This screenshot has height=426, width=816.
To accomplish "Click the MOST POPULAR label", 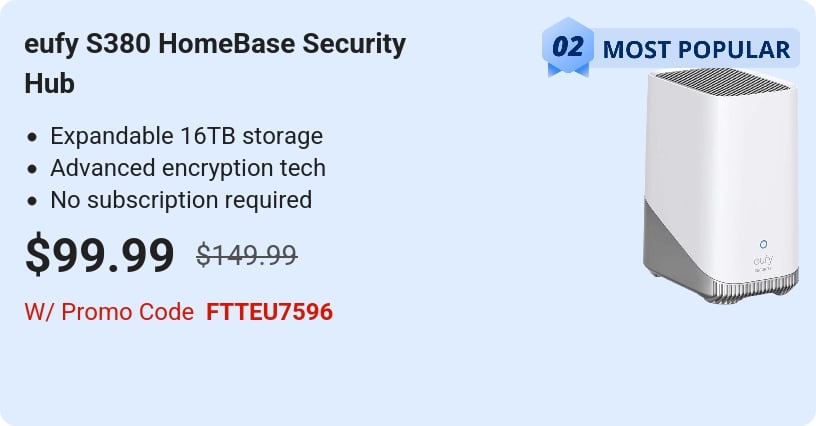I will tap(696, 50).
